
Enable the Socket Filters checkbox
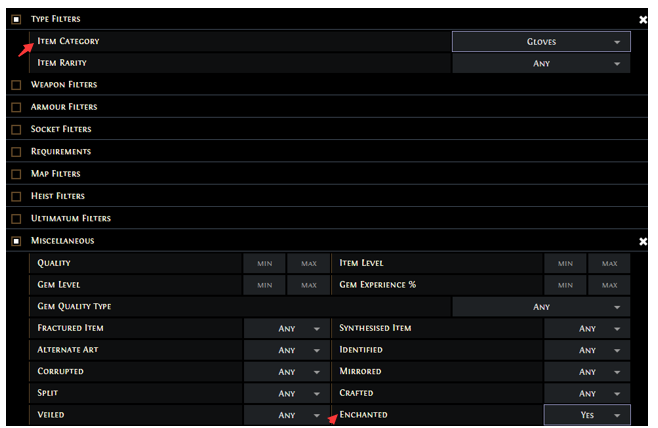(16, 130)
